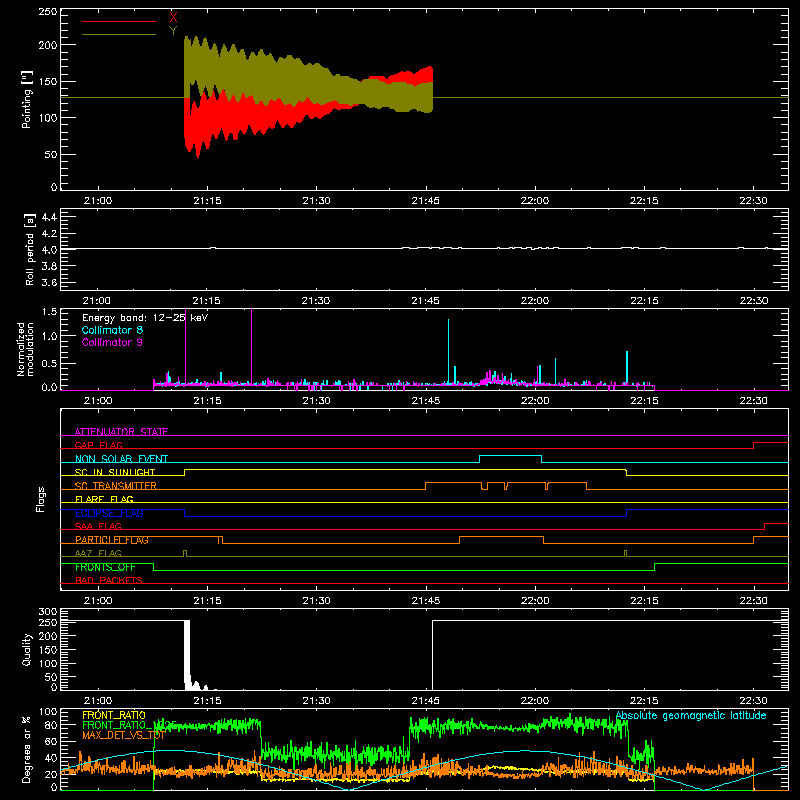Click the GAP_FLAG label

[x=99, y=445]
